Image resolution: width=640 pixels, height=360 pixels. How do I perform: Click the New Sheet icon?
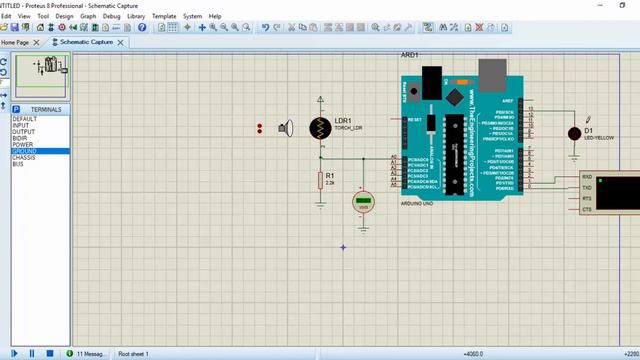tap(468, 27)
